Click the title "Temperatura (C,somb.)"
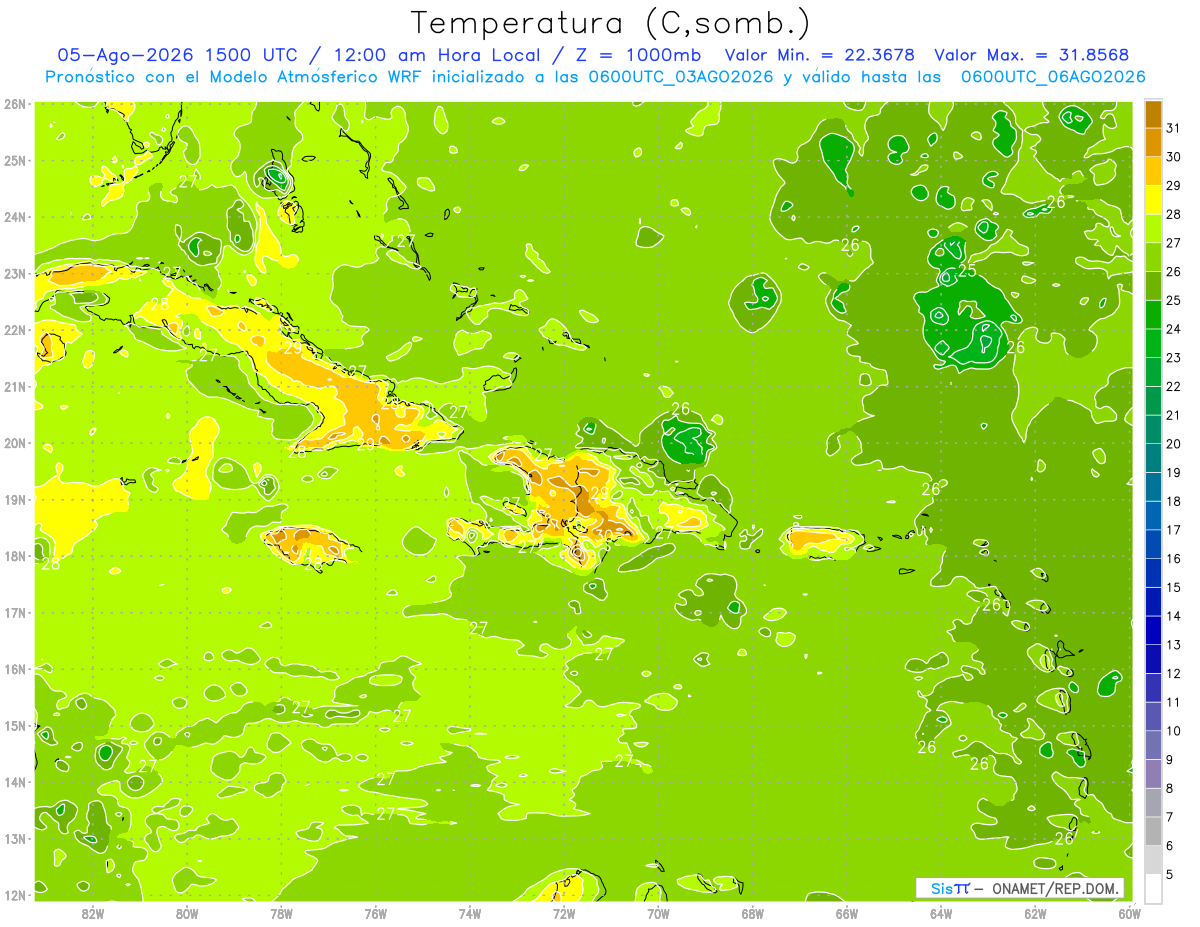The width and height of the screenshot is (1200, 927). click(611, 23)
